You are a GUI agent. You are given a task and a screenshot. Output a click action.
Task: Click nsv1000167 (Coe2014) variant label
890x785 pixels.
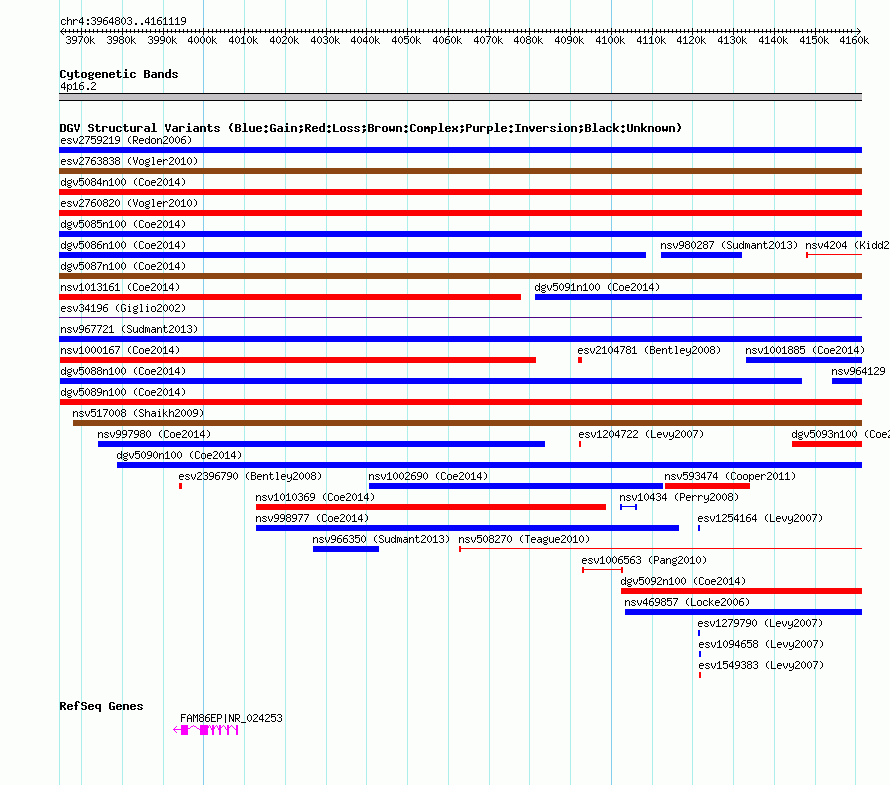click(x=120, y=350)
